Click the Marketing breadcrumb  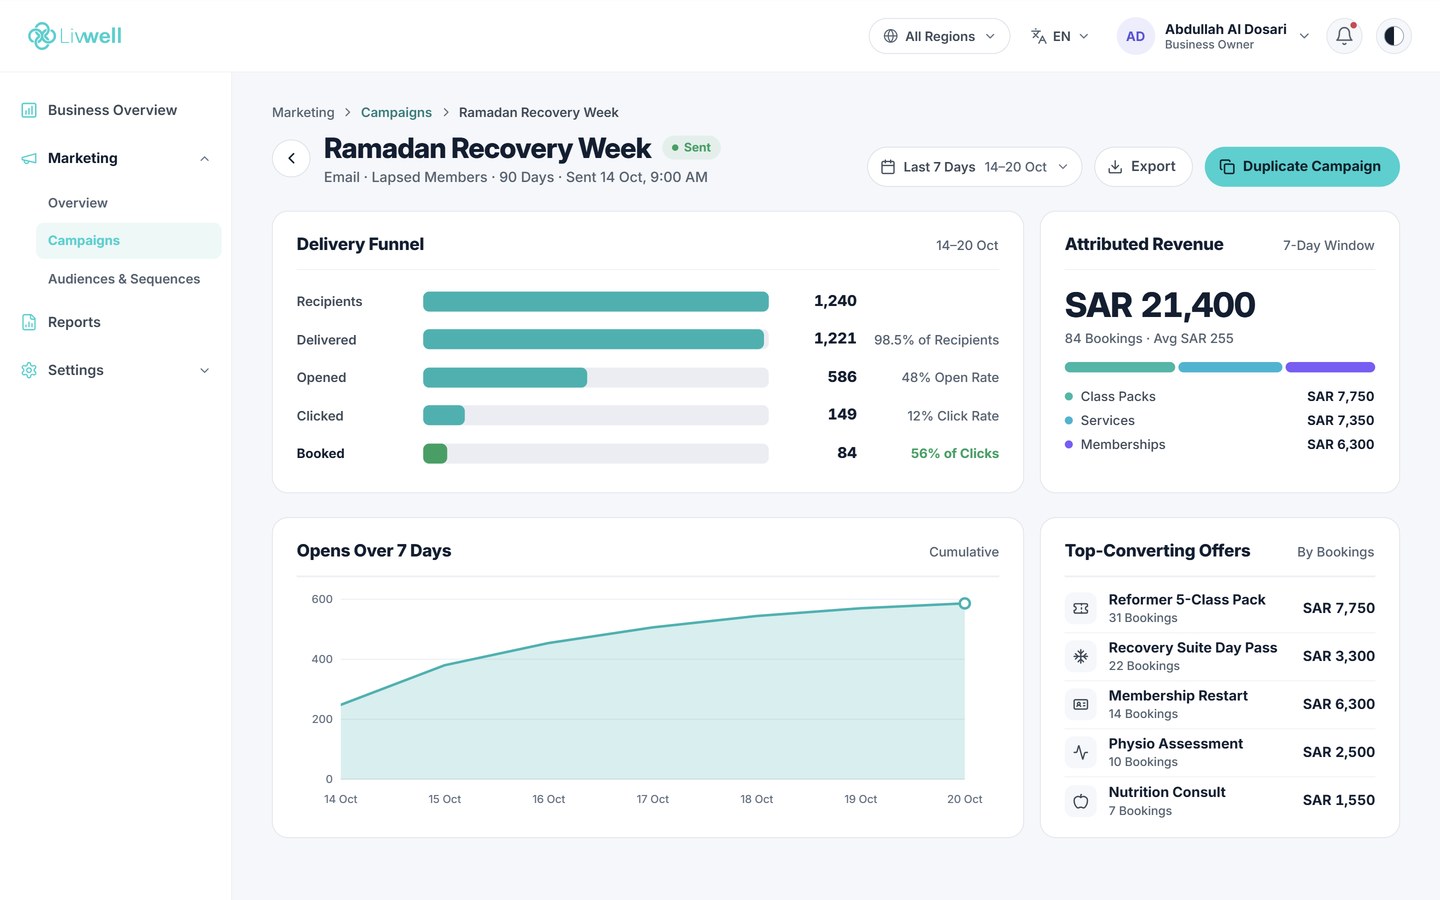(x=303, y=112)
